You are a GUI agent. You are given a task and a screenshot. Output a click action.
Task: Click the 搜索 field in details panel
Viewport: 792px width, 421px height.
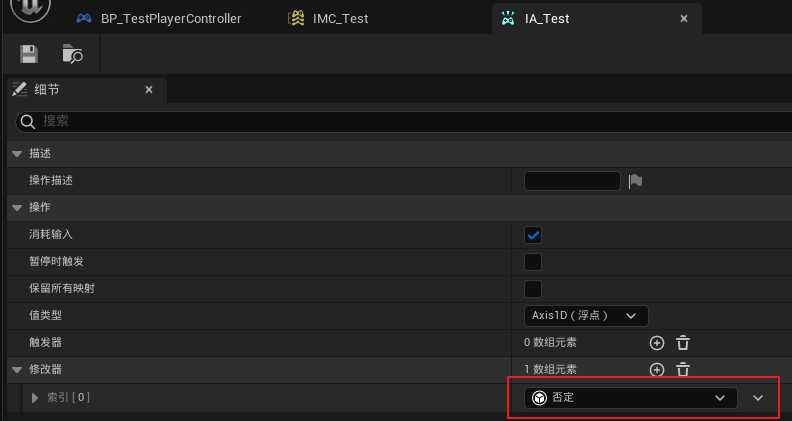(400, 121)
